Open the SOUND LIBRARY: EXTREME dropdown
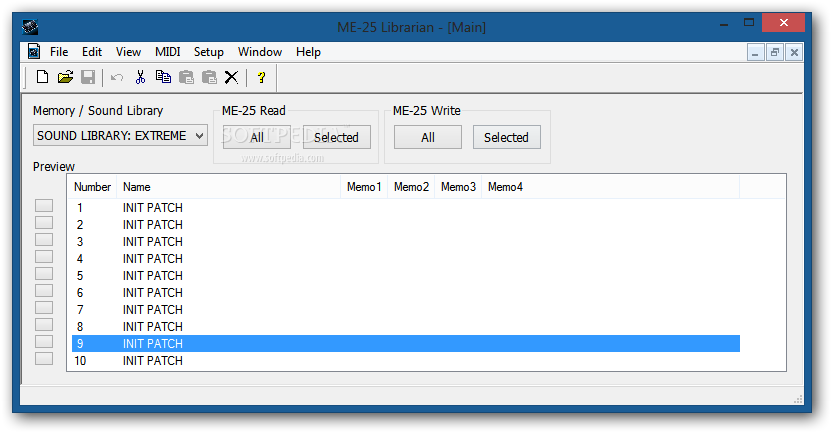Viewport: 832px width, 433px height. tap(120, 136)
